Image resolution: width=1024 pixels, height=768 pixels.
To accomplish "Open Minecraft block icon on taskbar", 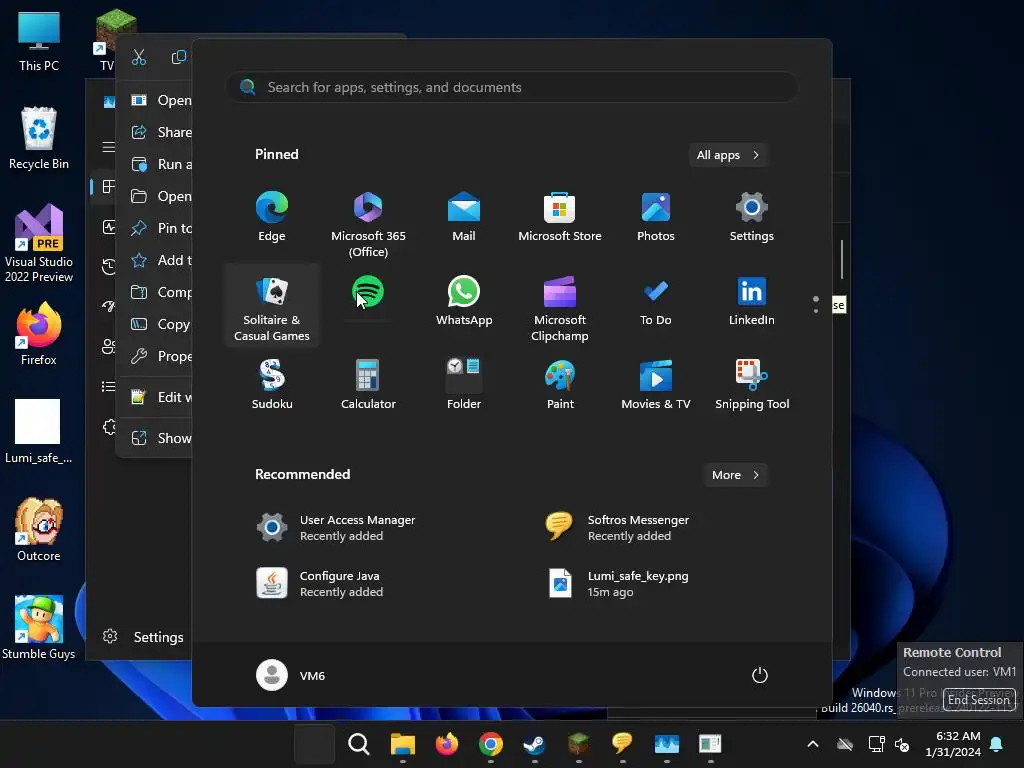I will pyautogui.click(x=579, y=744).
